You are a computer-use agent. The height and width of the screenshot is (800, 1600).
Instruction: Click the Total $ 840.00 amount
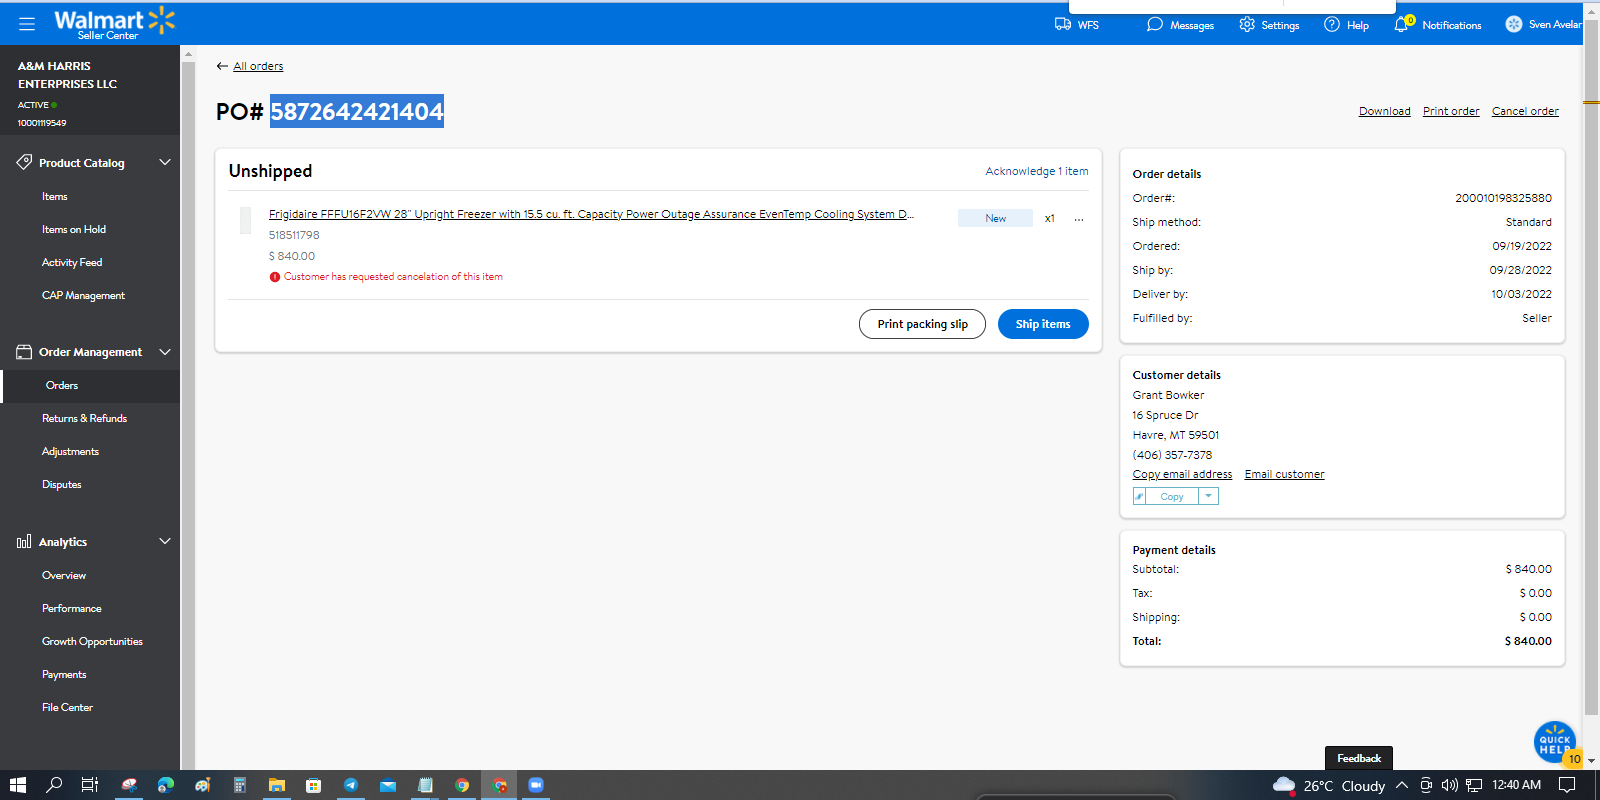(x=1528, y=641)
